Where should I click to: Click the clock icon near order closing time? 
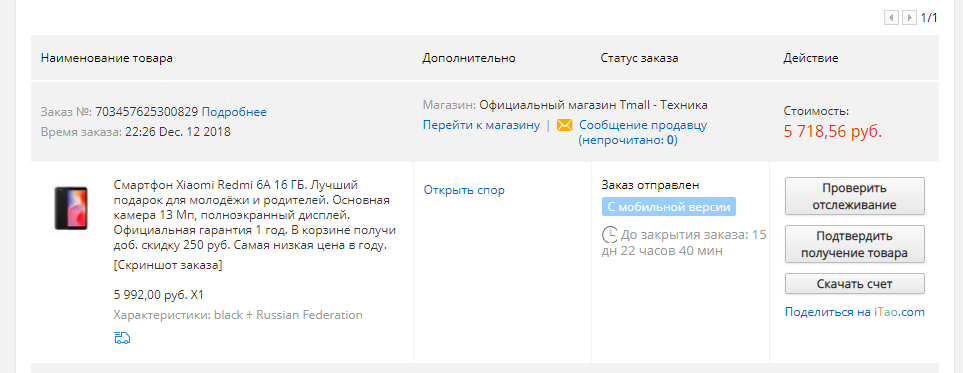click(610, 235)
